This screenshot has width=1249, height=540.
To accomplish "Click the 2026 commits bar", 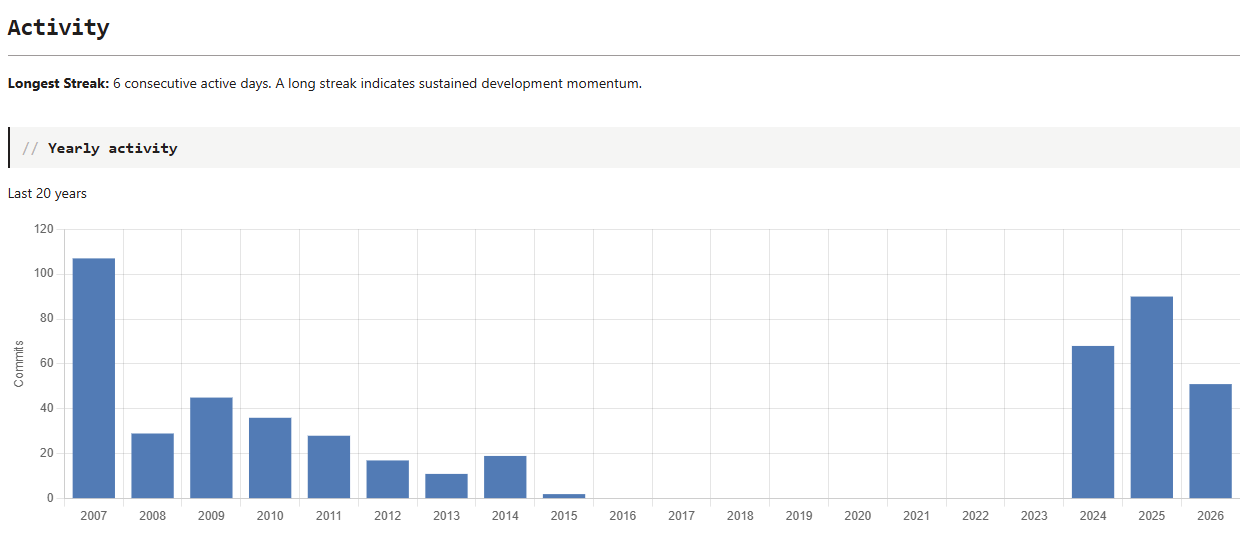I will point(1211,441).
